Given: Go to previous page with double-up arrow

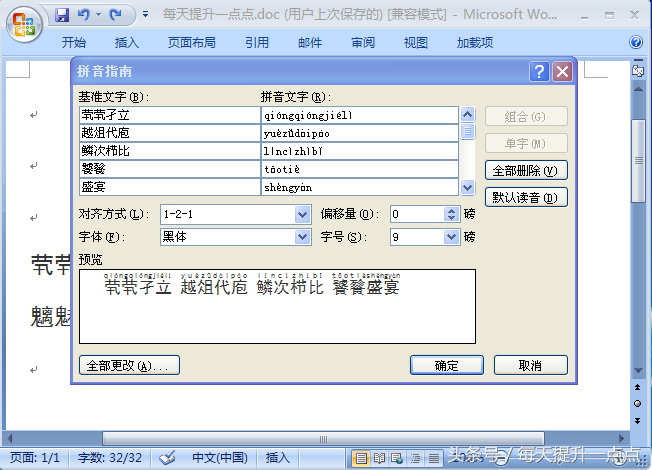Looking at the screenshot, I should point(637,387).
